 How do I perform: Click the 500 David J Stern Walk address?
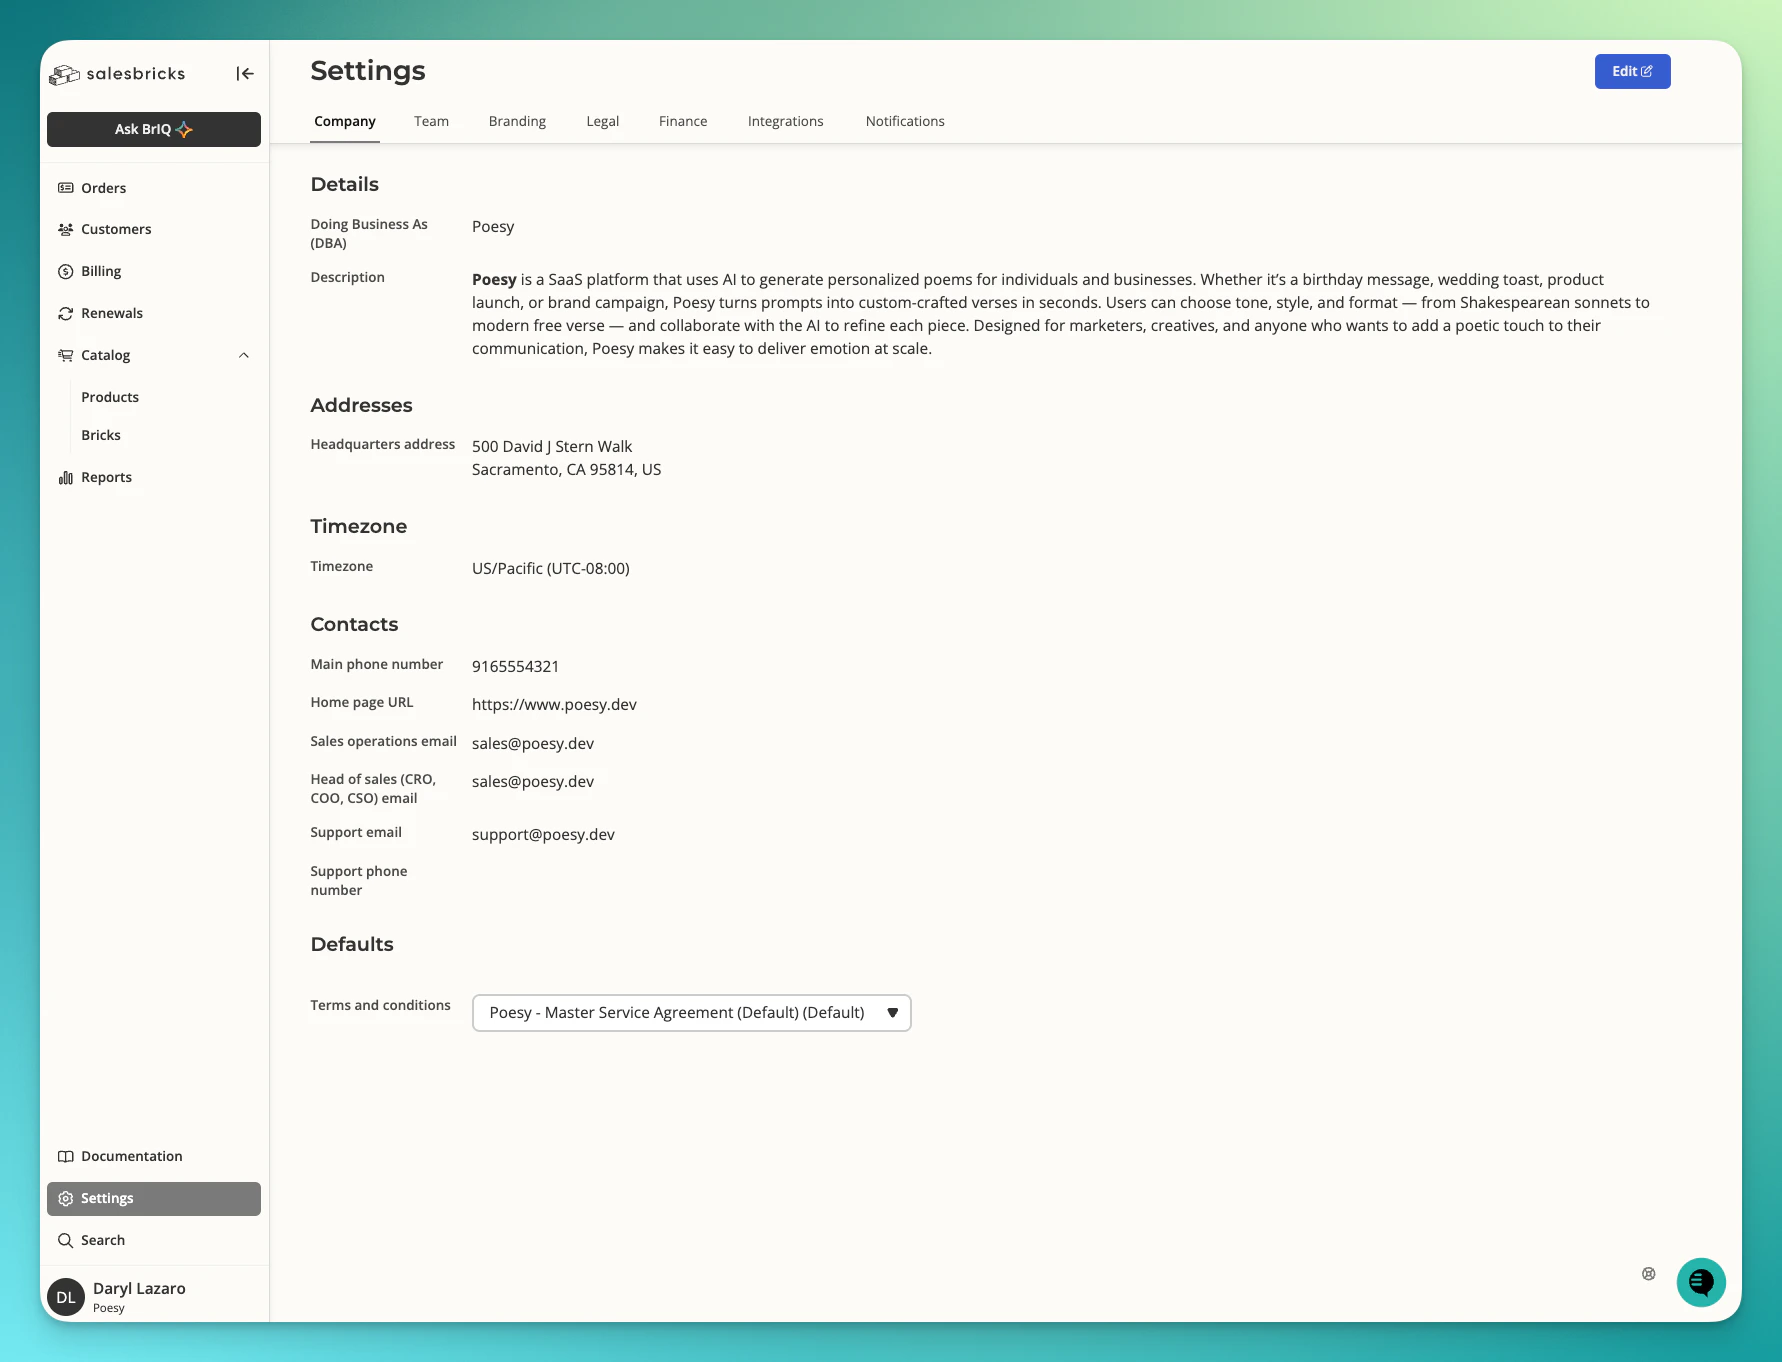click(552, 447)
